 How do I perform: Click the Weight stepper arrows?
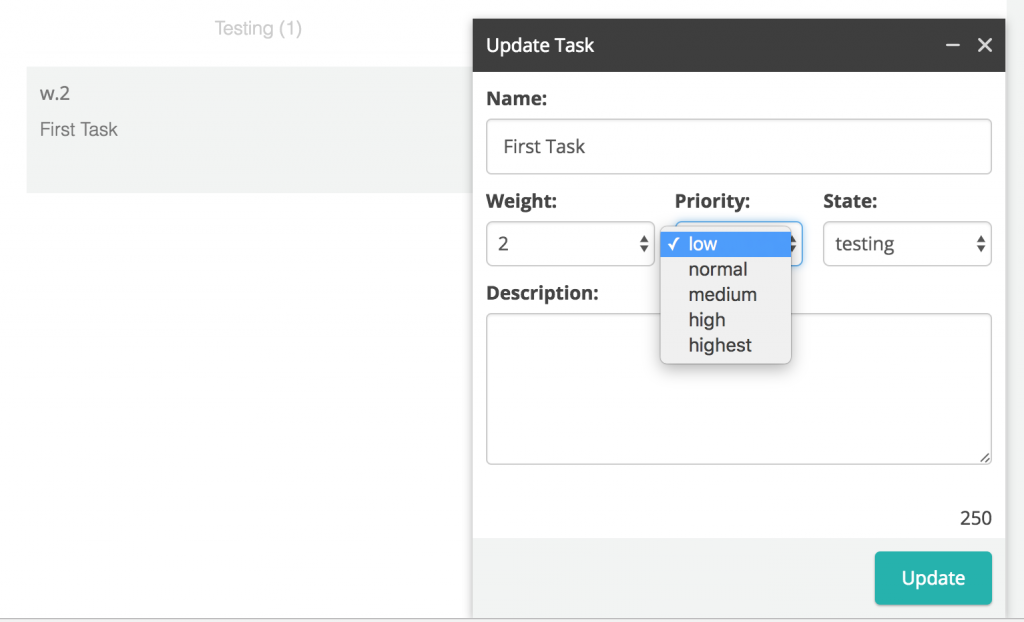tap(644, 244)
